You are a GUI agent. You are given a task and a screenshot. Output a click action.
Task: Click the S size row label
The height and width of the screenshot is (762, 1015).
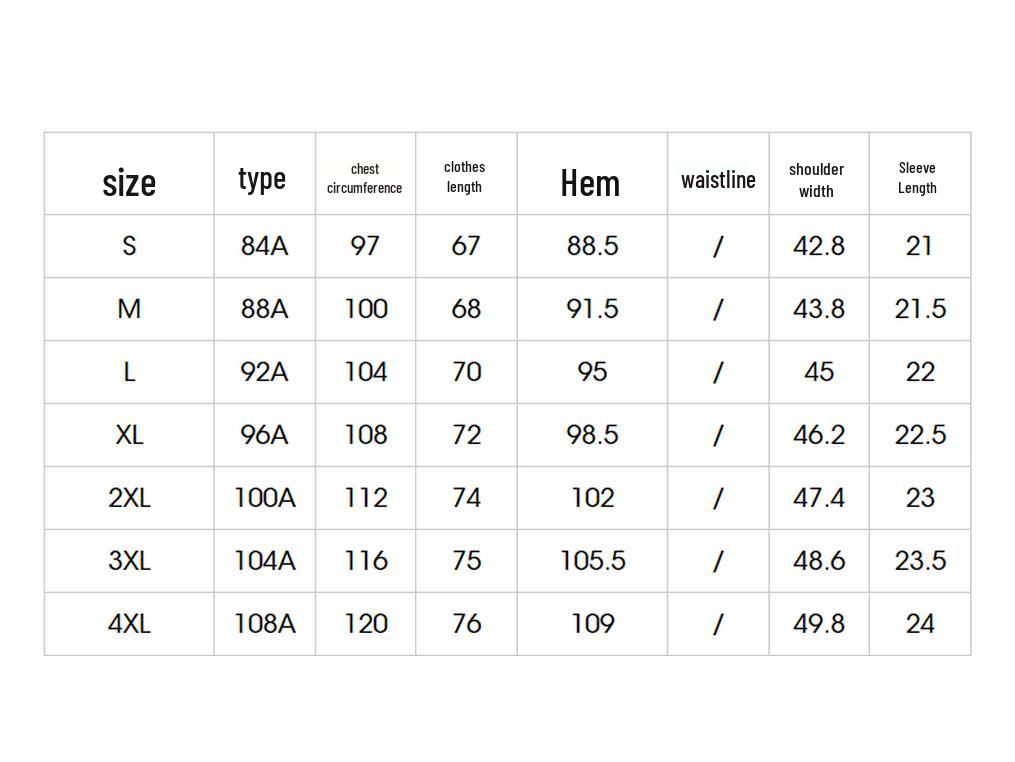pyautogui.click(x=129, y=246)
